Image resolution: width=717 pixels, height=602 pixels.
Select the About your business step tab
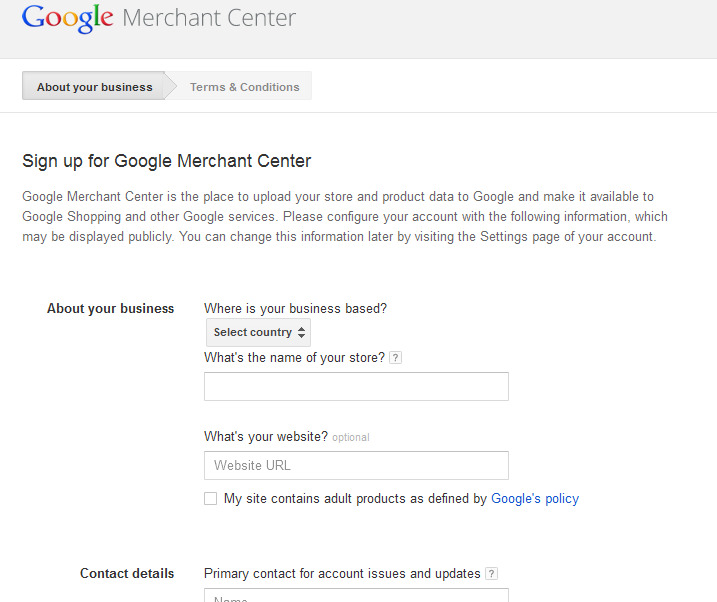tap(94, 87)
